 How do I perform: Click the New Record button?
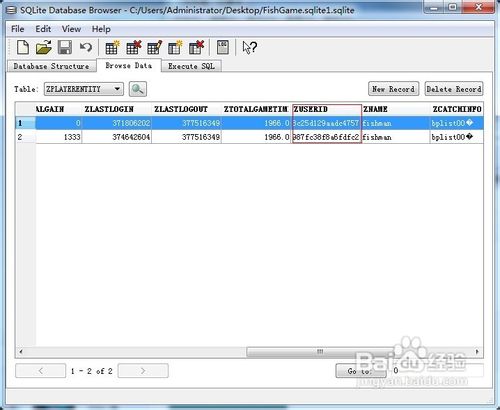[393, 89]
